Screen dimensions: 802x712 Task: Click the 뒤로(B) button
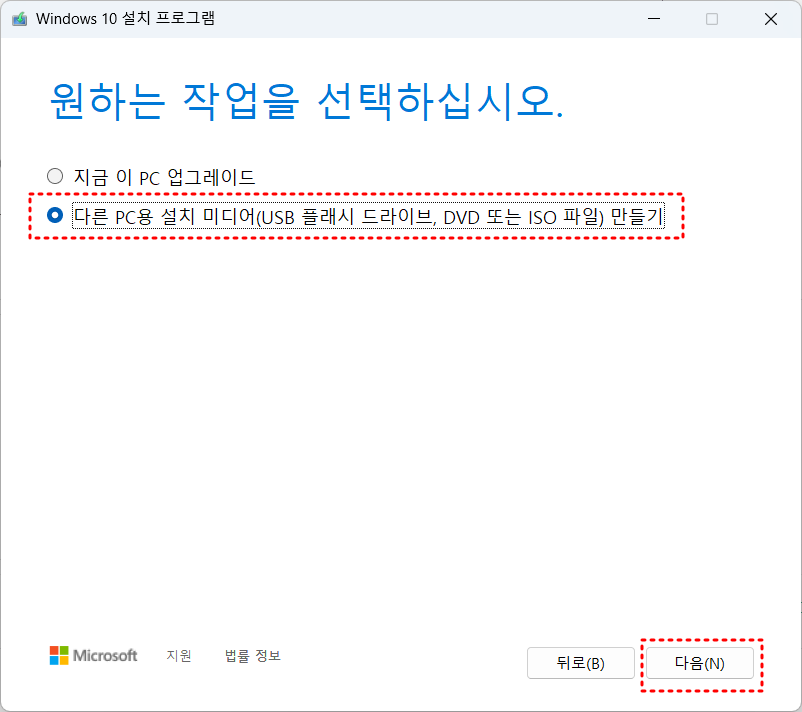581,663
